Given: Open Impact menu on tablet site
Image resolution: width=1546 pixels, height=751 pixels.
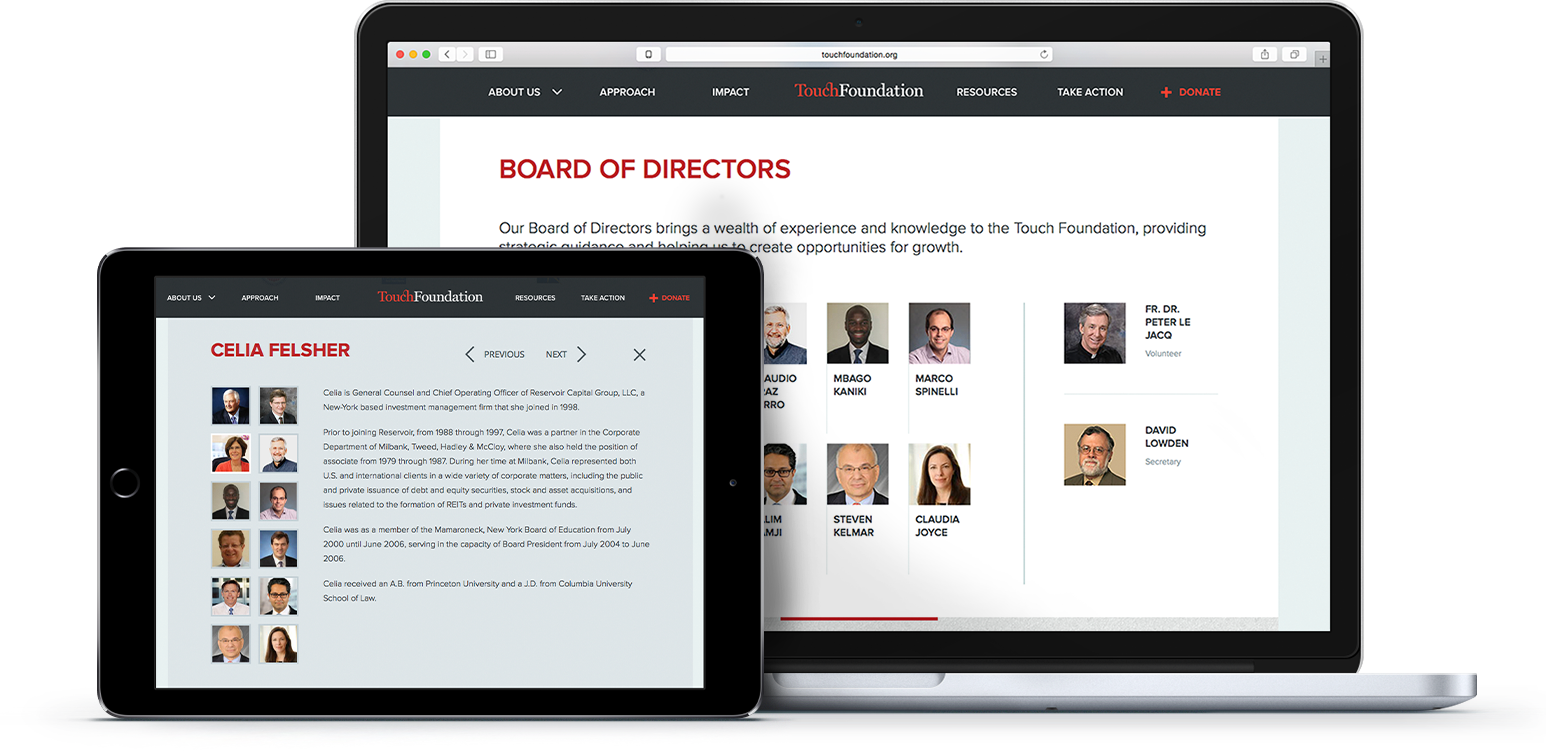Looking at the screenshot, I should [327, 298].
